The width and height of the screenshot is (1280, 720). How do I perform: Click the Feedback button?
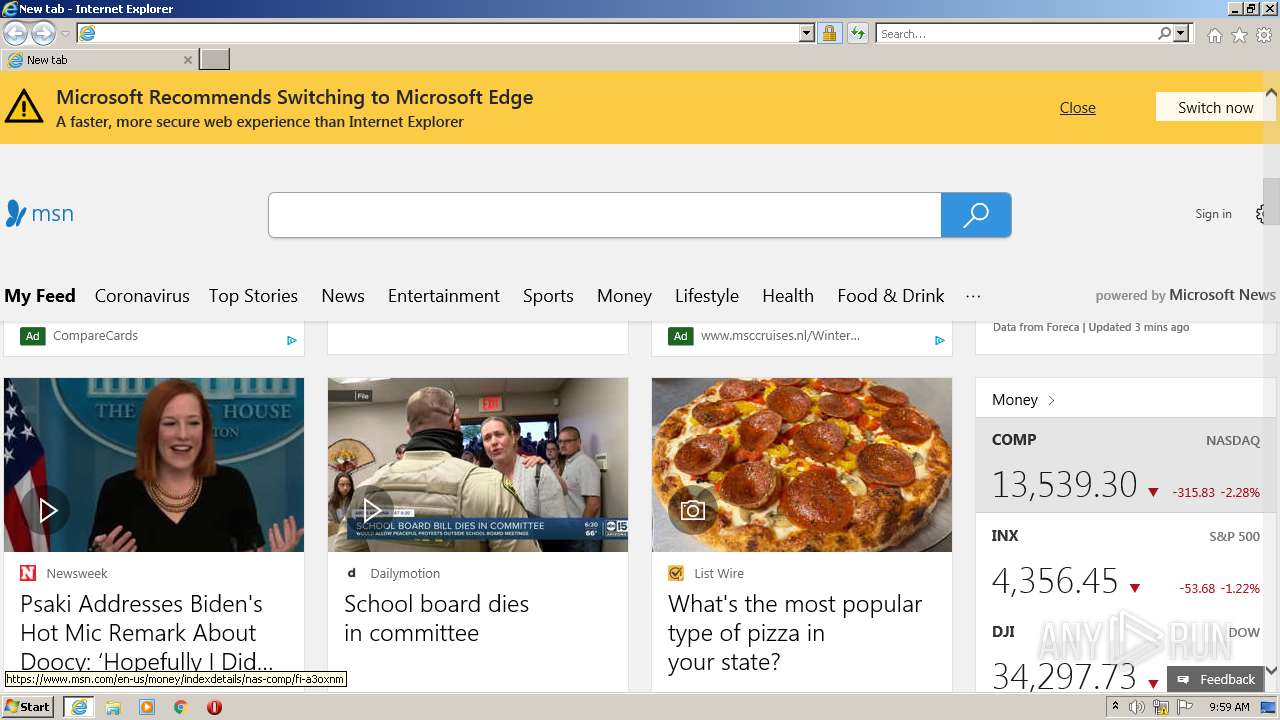(x=1216, y=679)
